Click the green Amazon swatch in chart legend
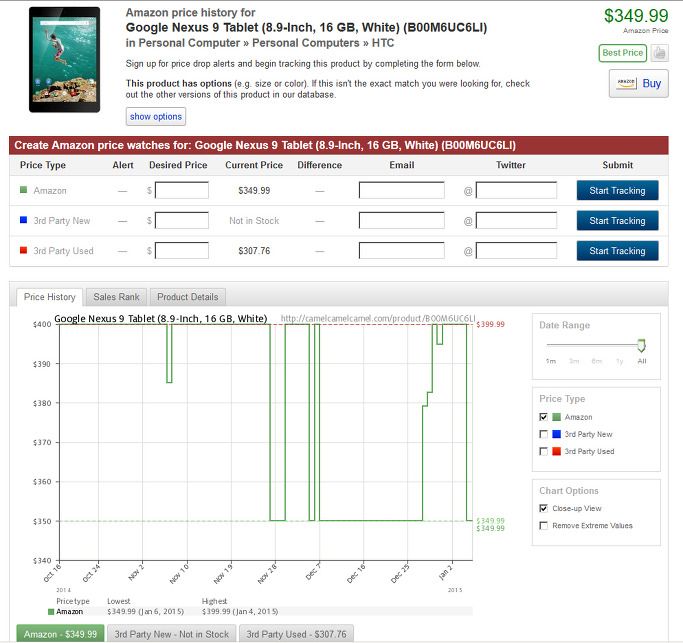The width and height of the screenshot is (683, 643). [51, 612]
